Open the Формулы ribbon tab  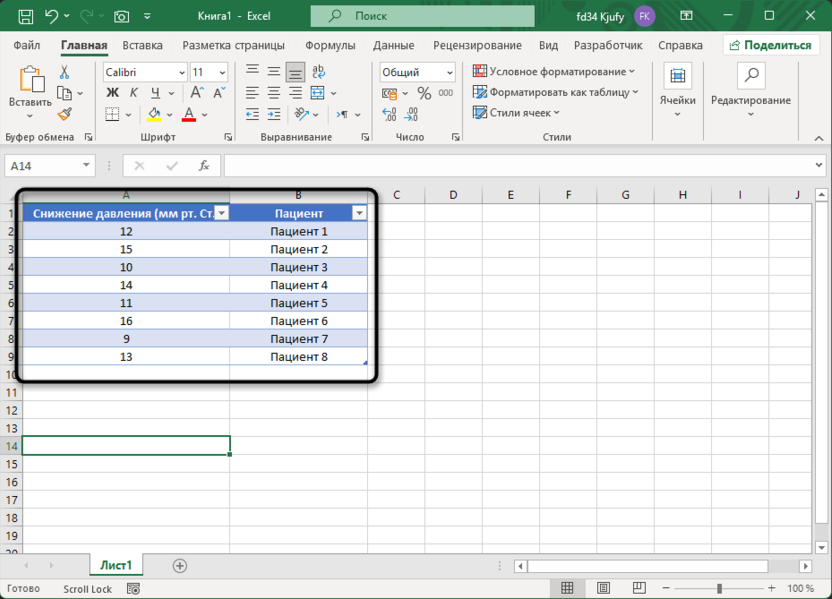(x=330, y=45)
